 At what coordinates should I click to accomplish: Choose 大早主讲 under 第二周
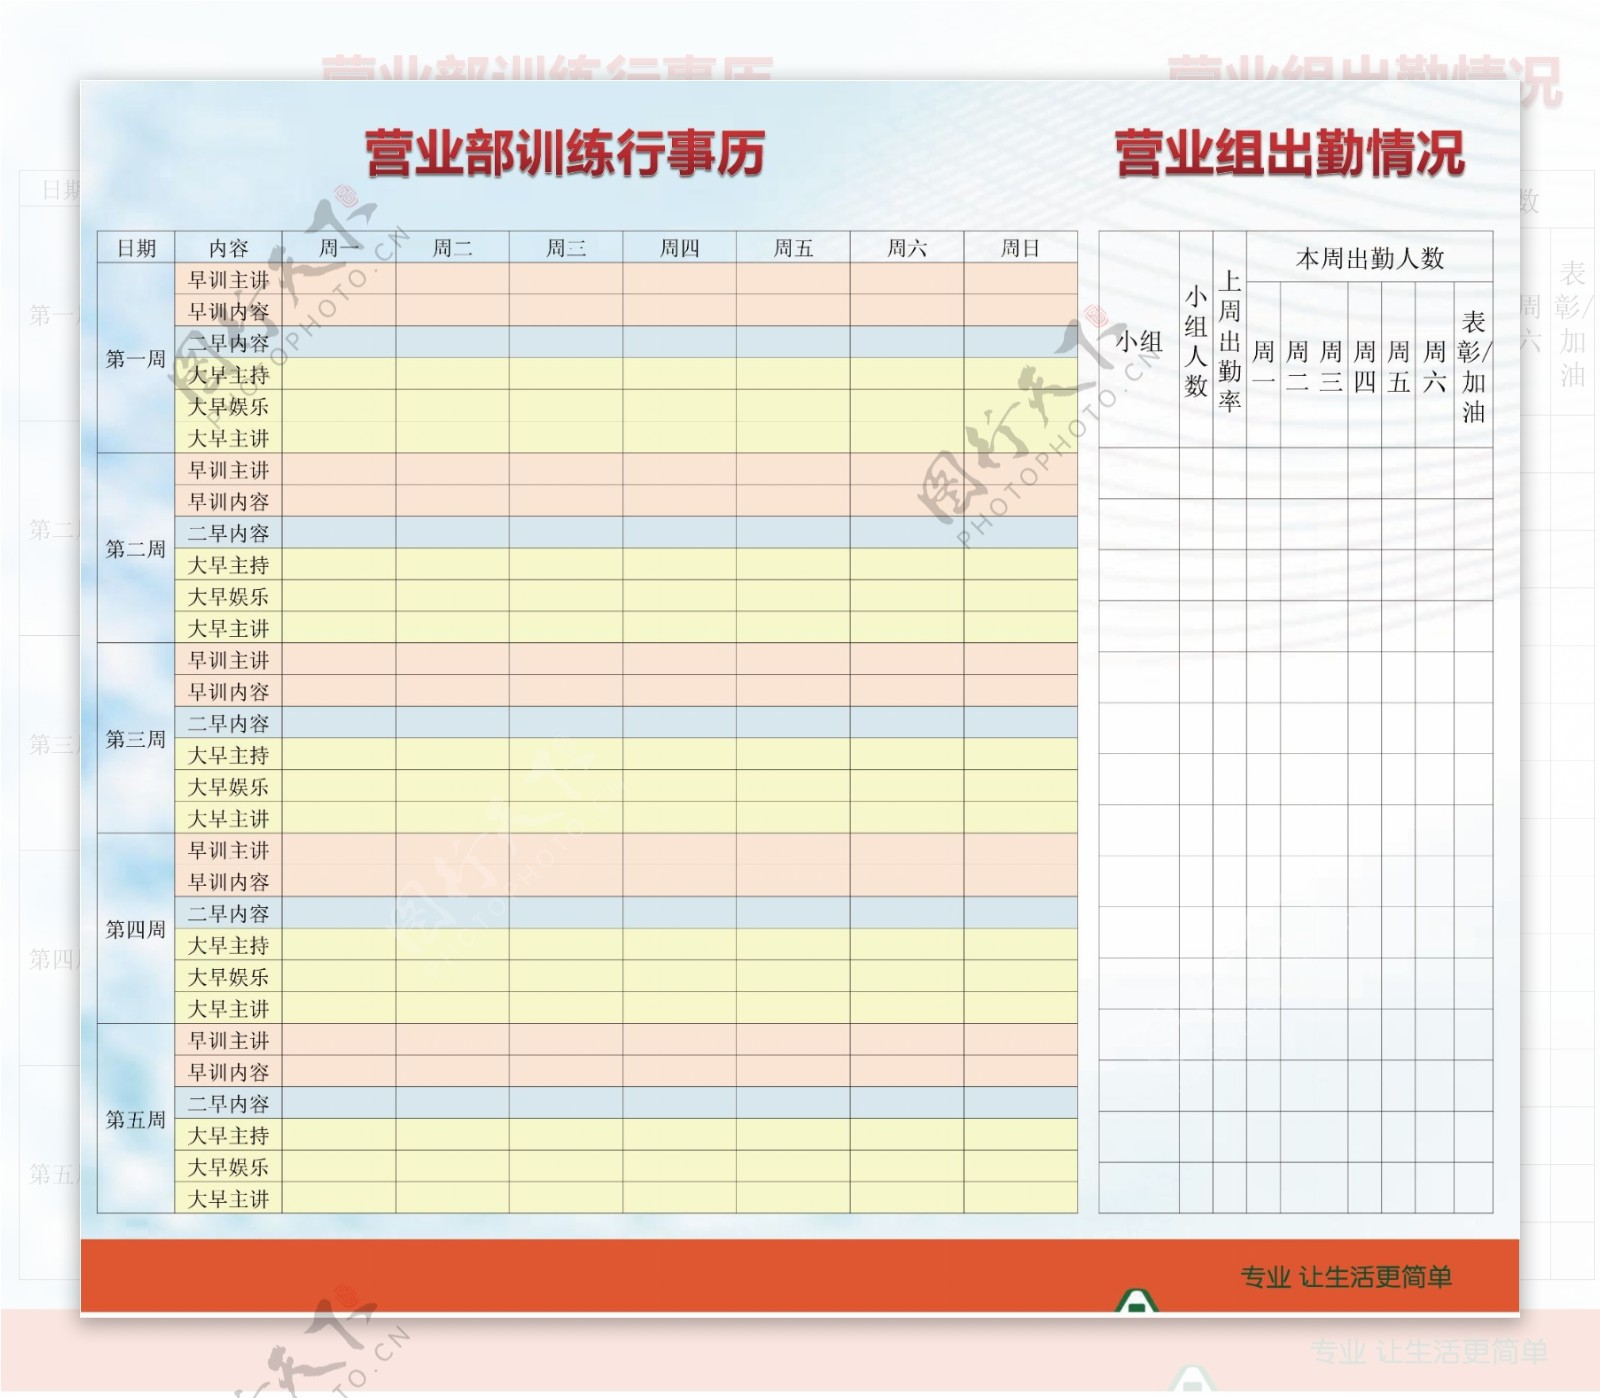[229, 628]
